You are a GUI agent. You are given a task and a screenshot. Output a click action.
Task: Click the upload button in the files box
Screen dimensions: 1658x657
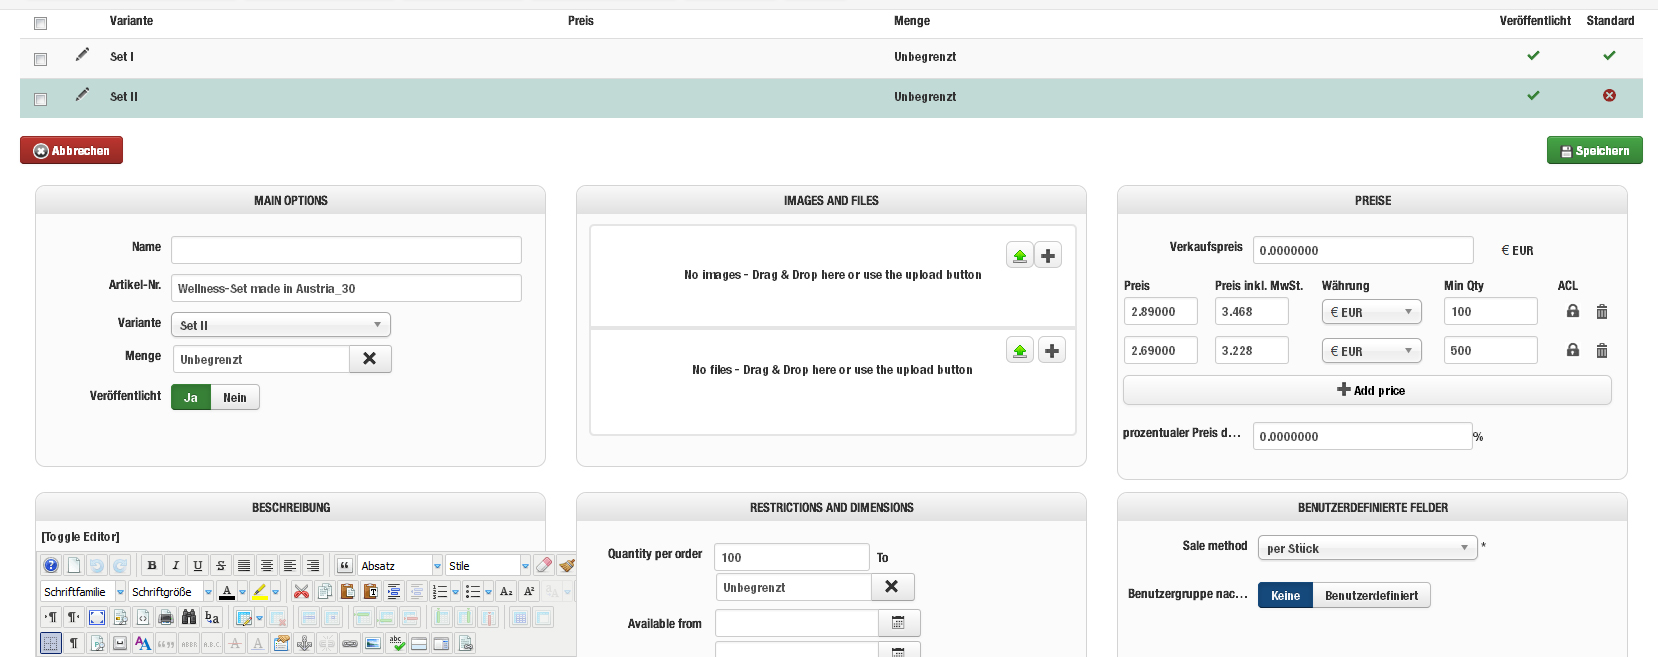pyautogui.click(x=1020, y=351)
